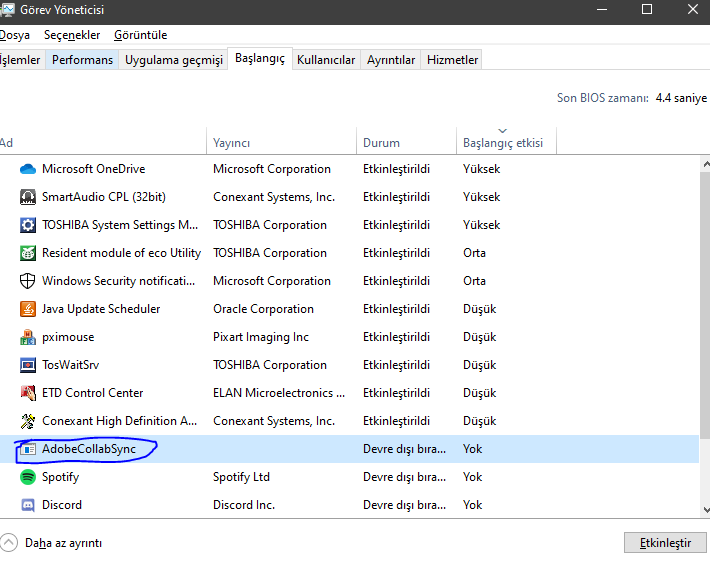The height and width of the screenshot is (565, 710).
Task: Click Oracle Corporation publisher cell
Action: 263,309
